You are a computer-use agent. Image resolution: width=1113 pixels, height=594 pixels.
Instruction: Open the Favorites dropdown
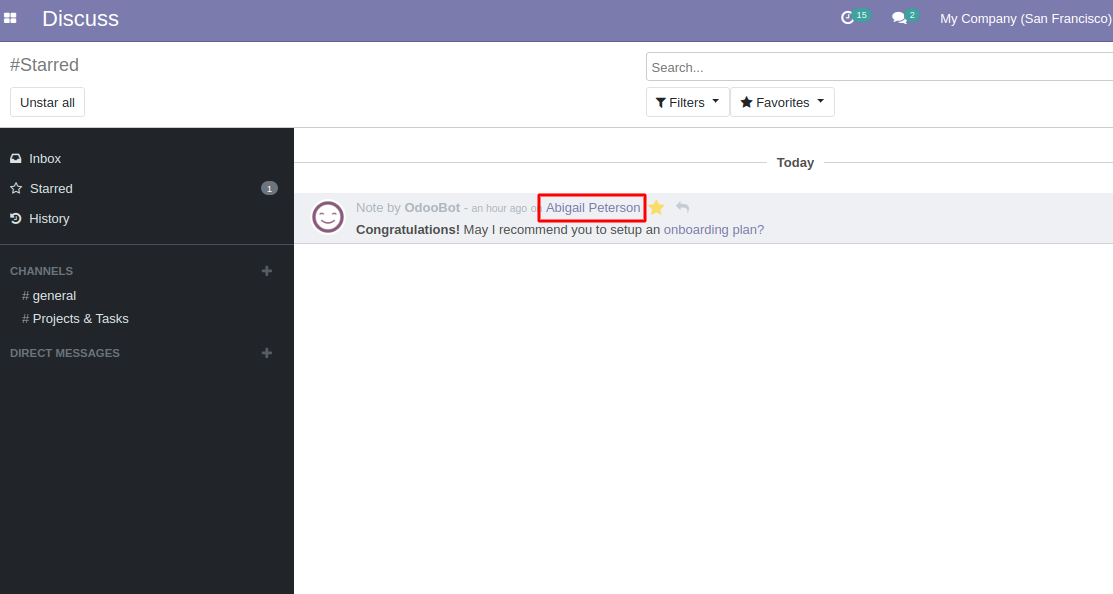782,101
